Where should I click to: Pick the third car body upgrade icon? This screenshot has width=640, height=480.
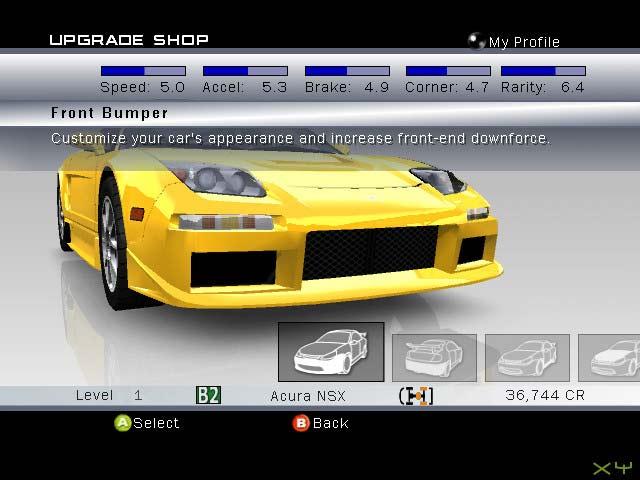[527, 357]
